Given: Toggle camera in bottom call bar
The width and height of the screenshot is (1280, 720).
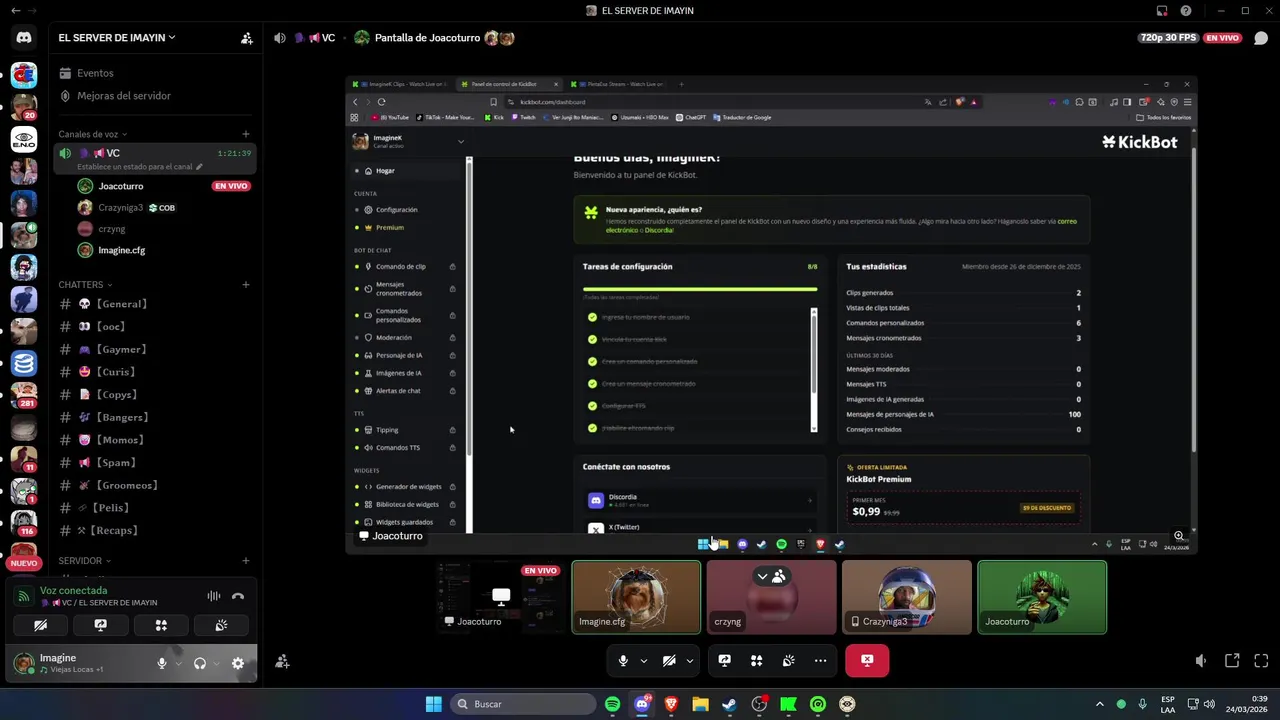Looking at the screenshot, I should (669, 660).
